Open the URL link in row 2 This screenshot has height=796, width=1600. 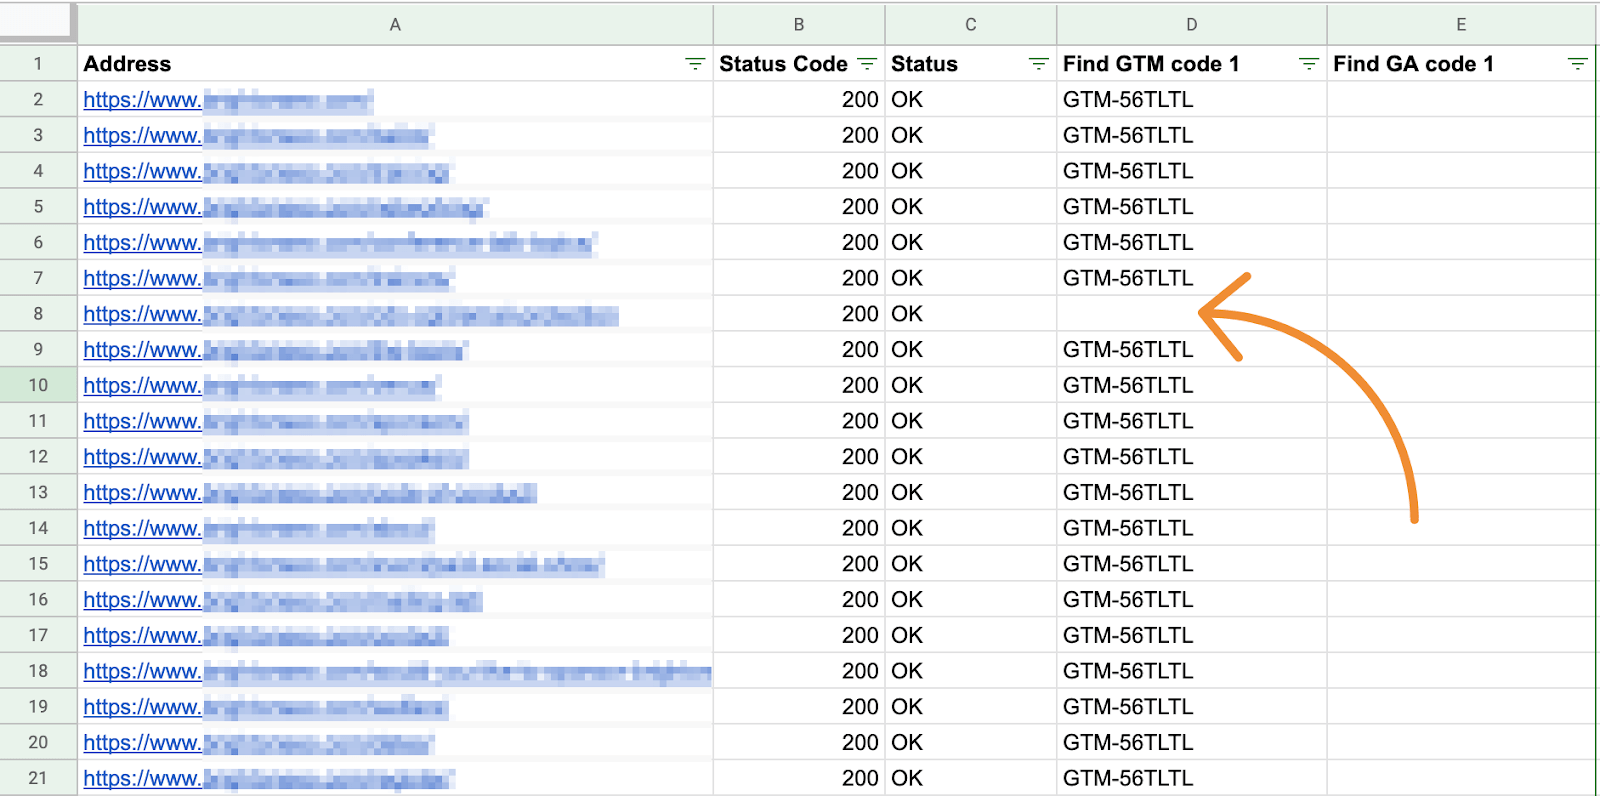(142, 100)
